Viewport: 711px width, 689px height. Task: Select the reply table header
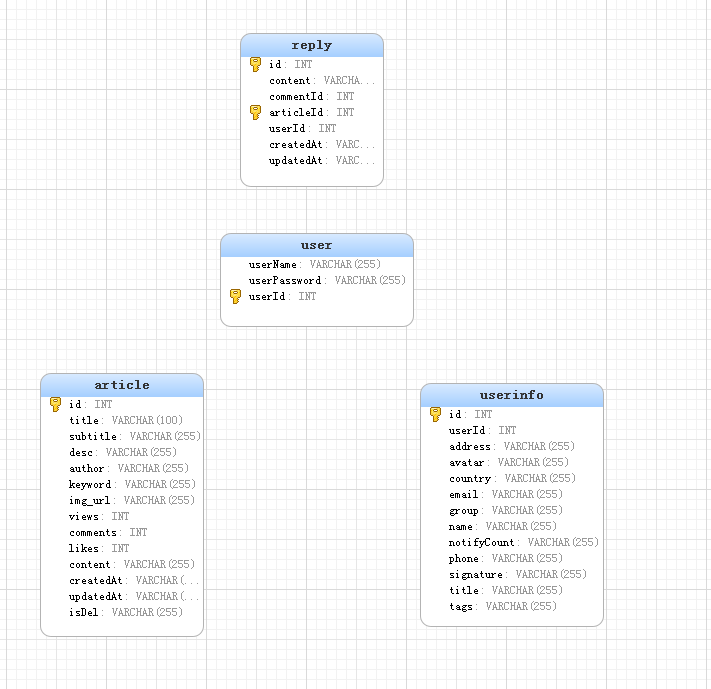312,45
